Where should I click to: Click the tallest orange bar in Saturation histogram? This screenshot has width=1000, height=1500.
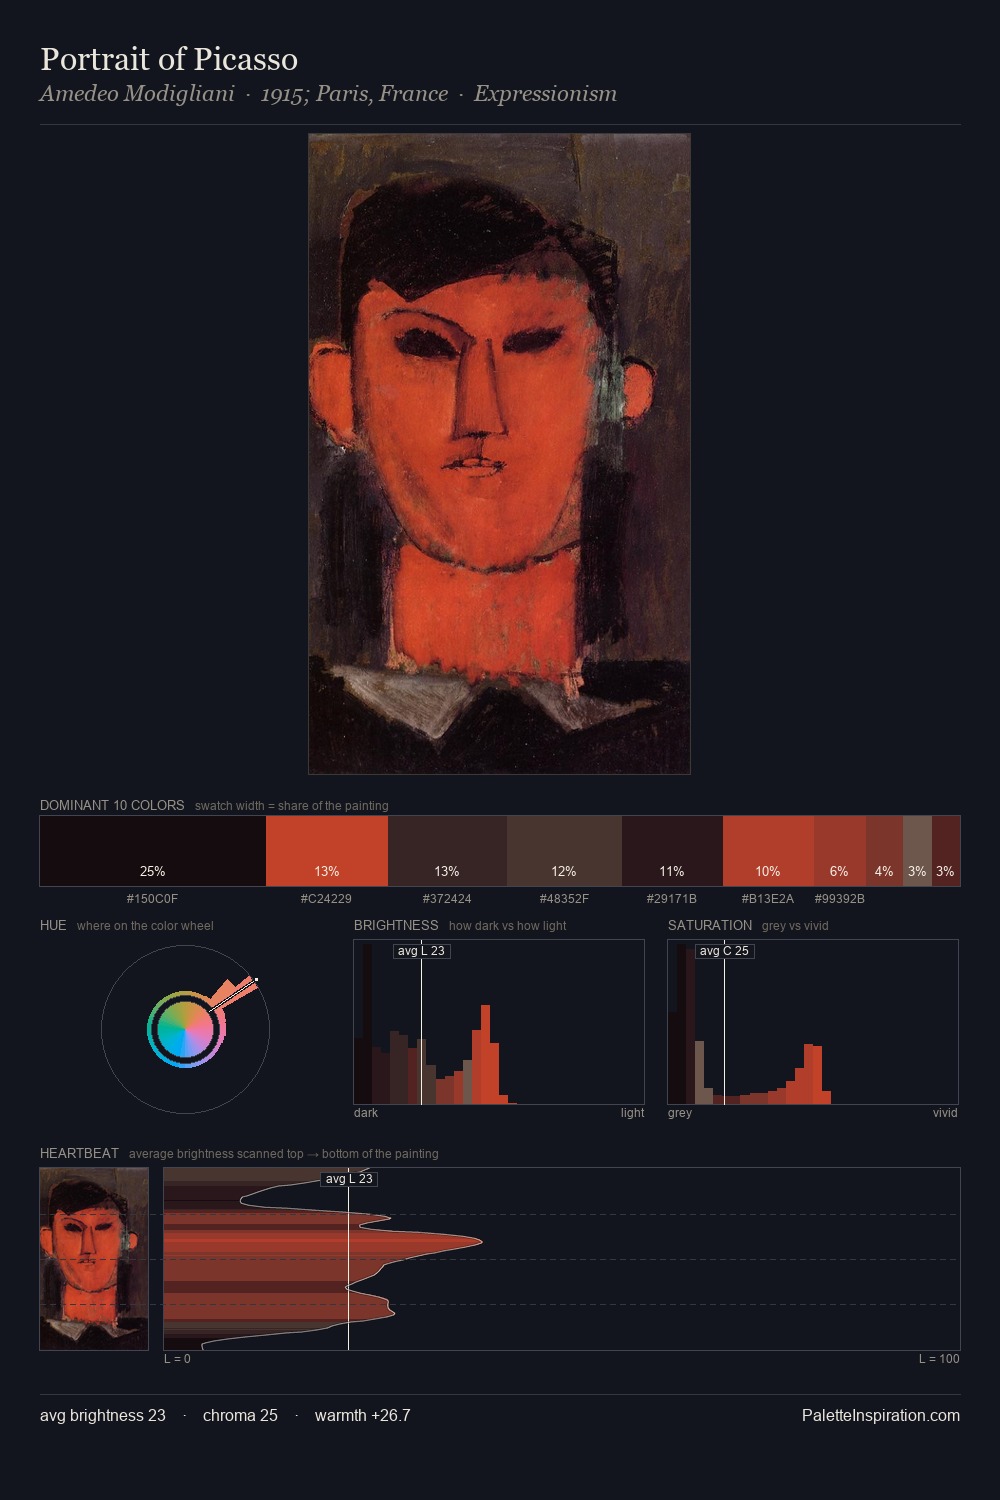click(810, 1074)
